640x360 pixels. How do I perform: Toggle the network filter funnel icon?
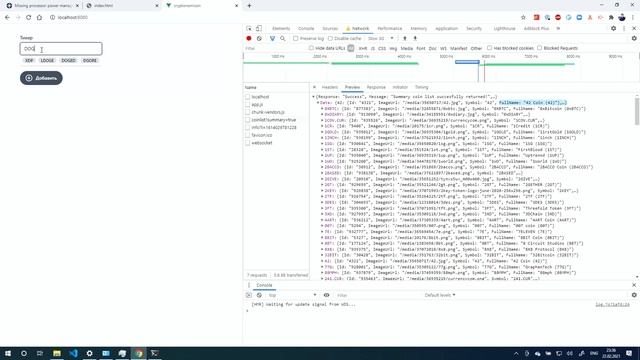coord(272,38)
